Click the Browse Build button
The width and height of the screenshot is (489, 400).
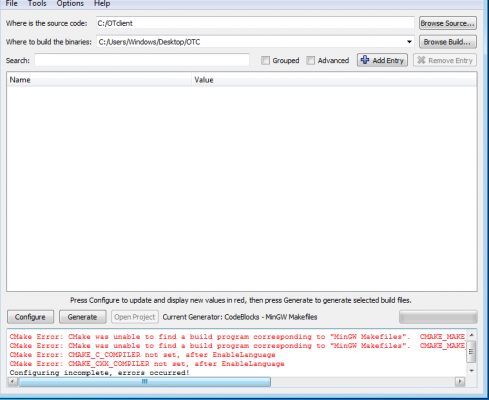point(448,42)
